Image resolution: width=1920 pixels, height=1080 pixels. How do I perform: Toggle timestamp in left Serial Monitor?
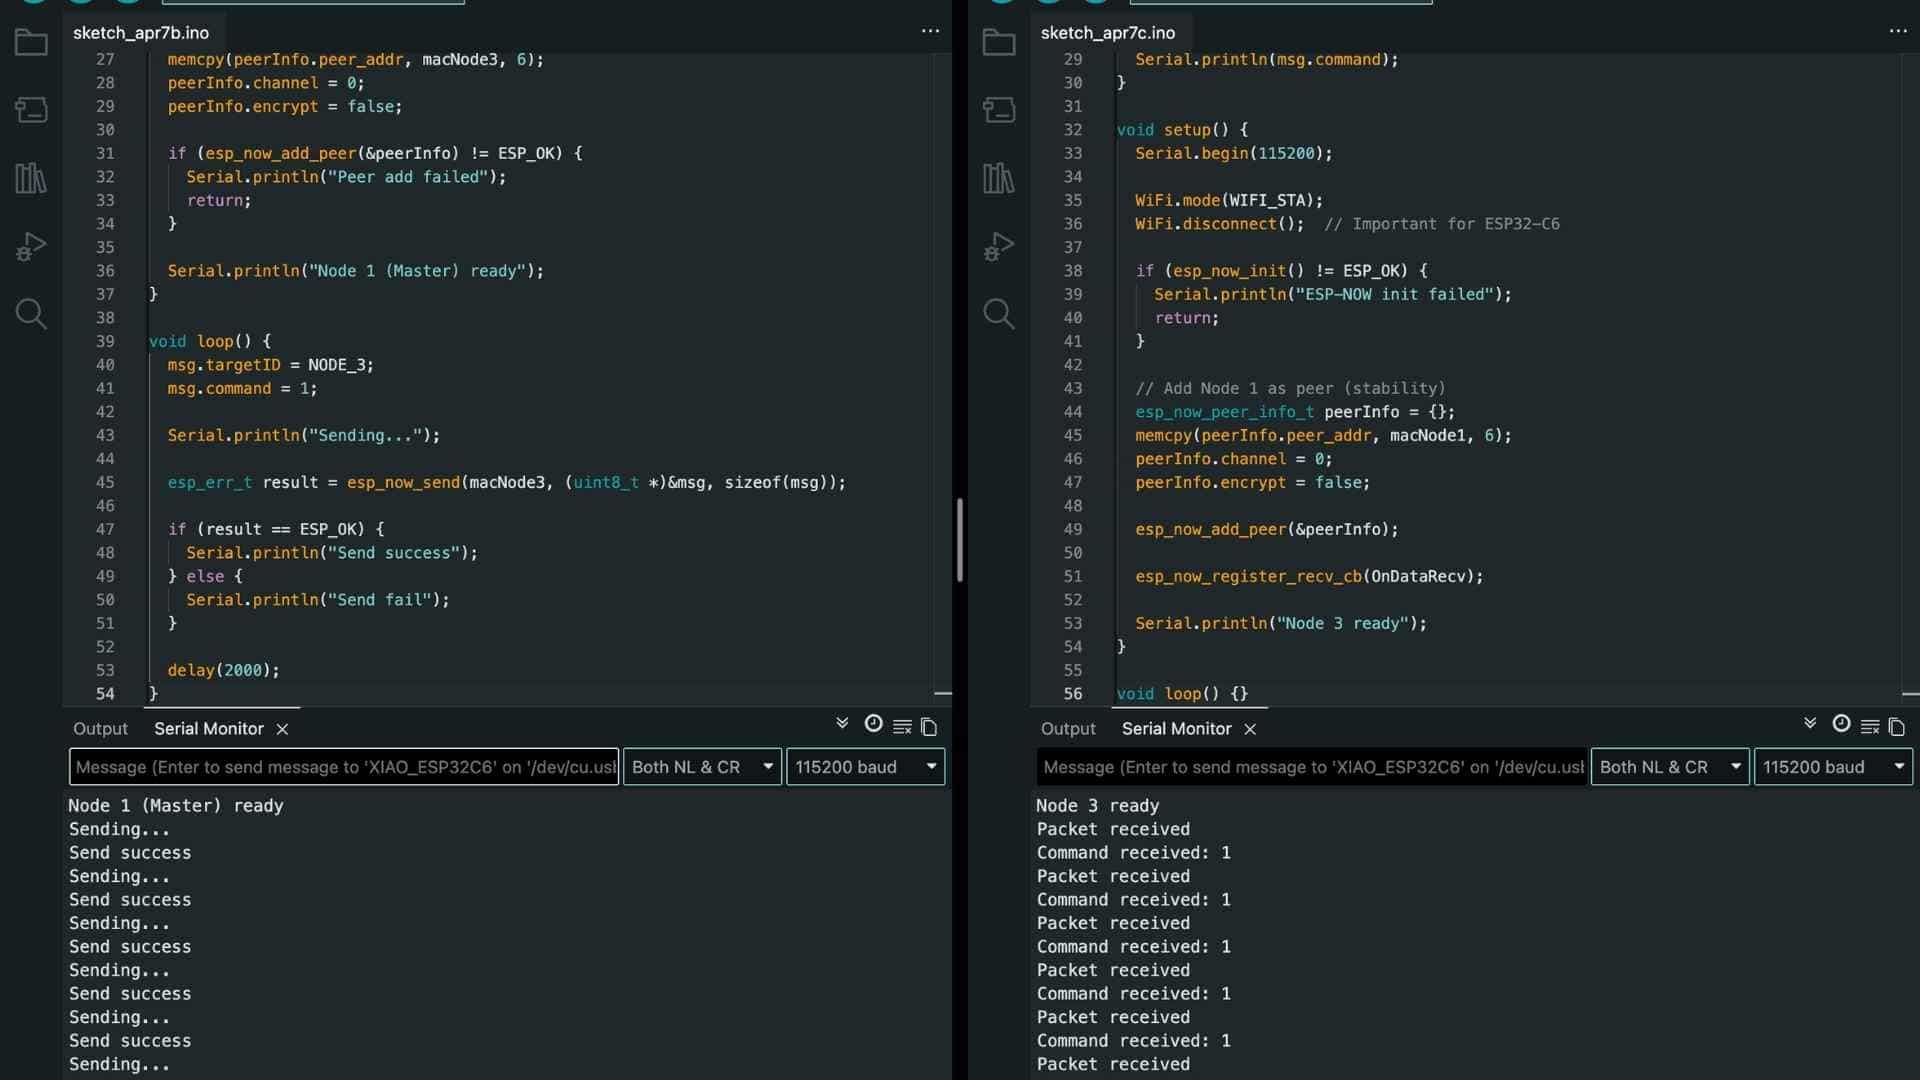tap(873, 724)
